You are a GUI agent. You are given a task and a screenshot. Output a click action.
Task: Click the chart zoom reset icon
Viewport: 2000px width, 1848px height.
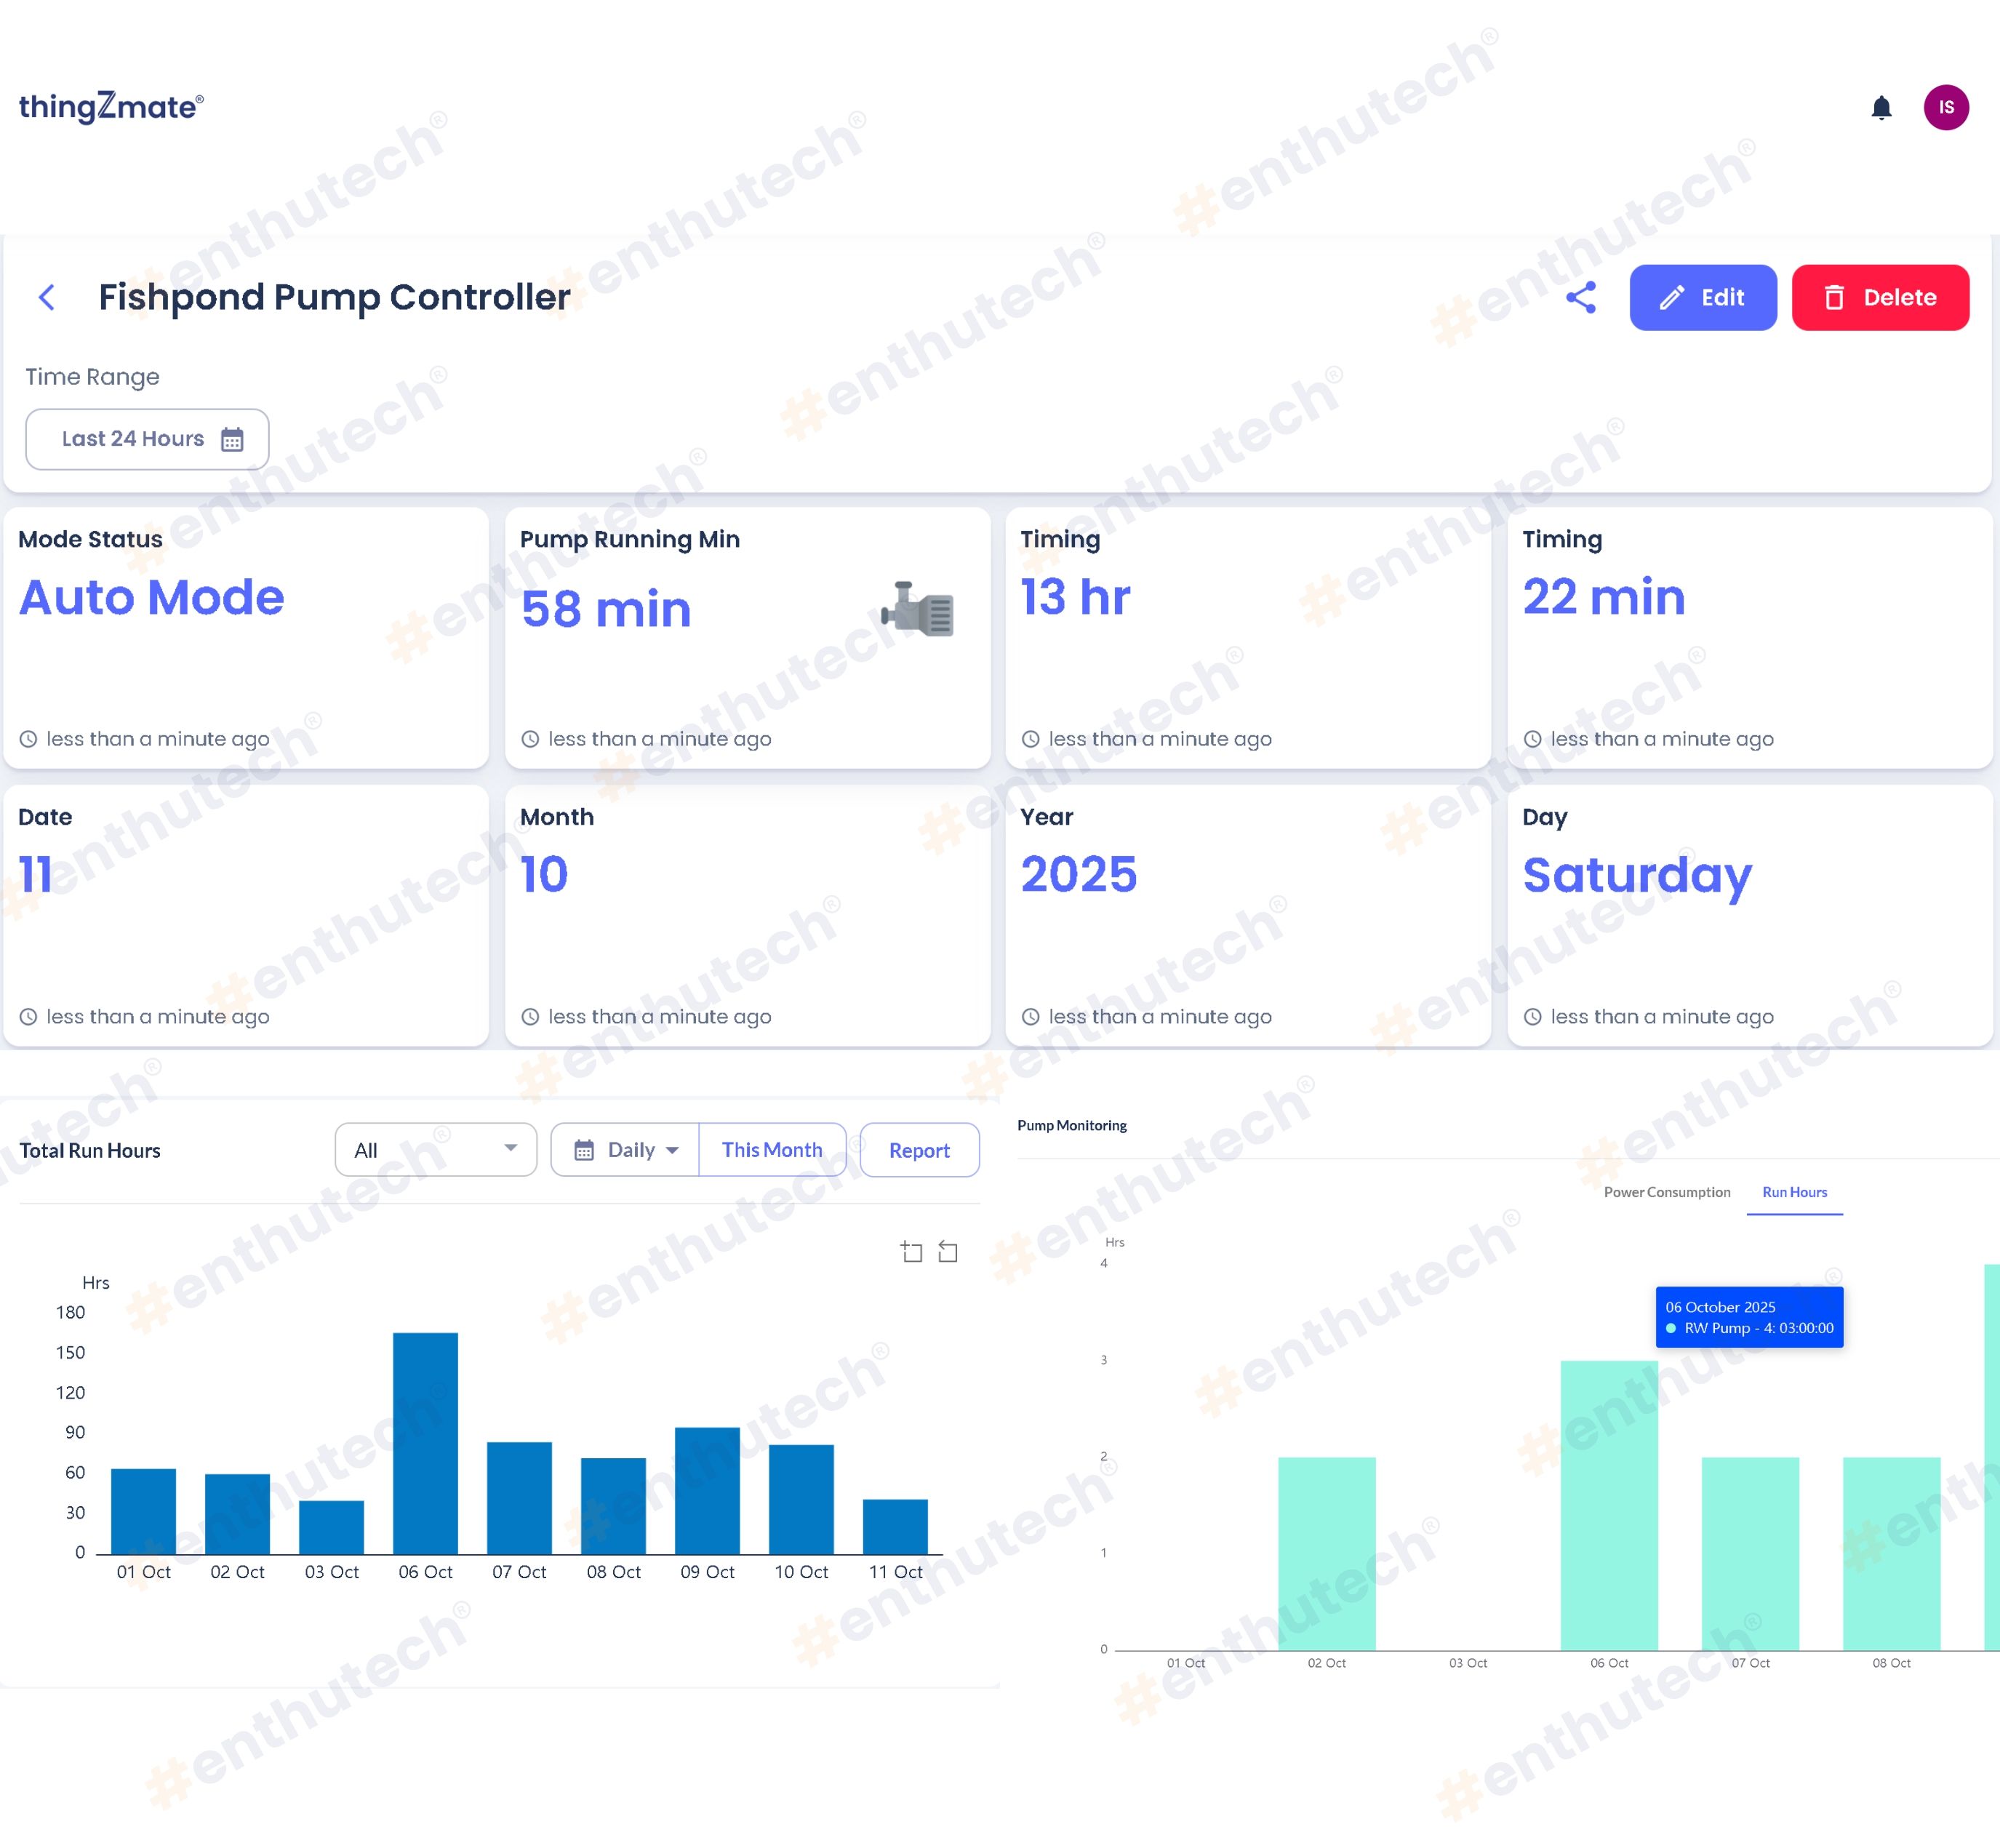(948, 1251)
